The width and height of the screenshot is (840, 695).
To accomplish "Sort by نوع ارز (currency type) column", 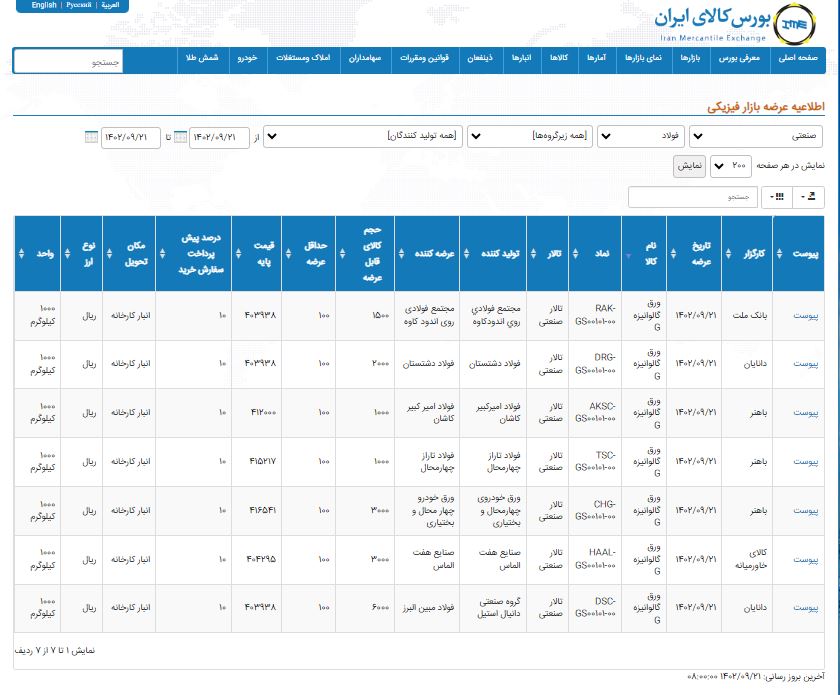I will coord(81,253).
